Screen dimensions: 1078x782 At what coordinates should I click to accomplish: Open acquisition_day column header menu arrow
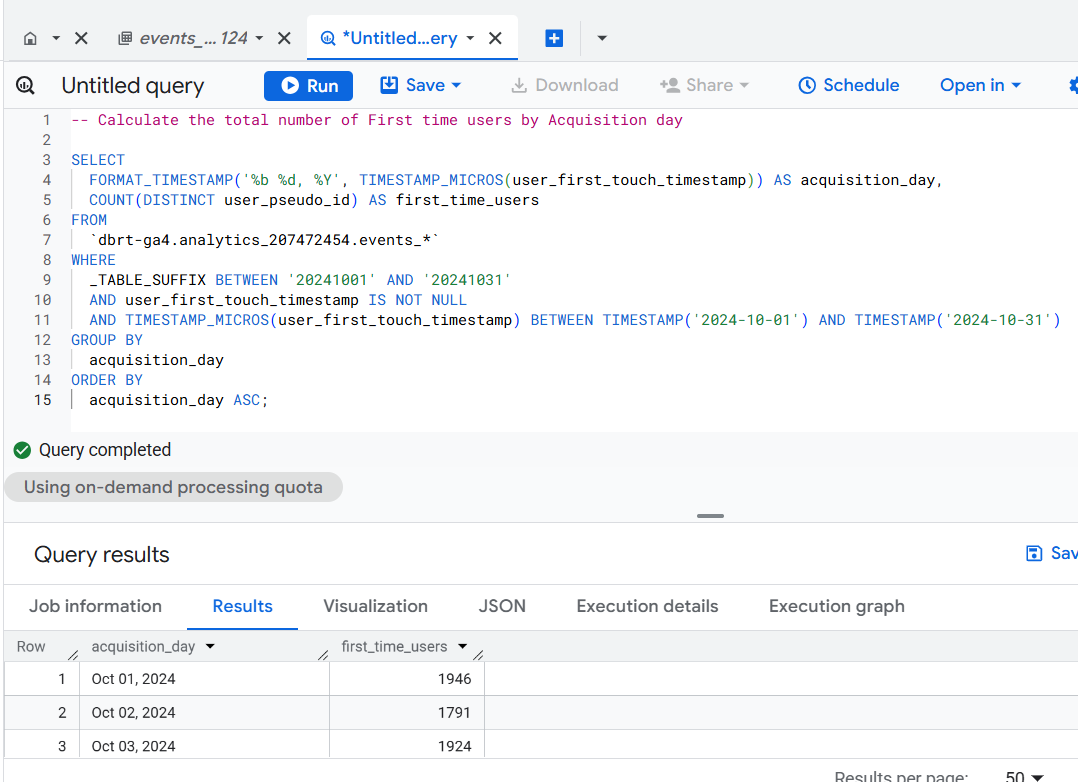(210, 647)
